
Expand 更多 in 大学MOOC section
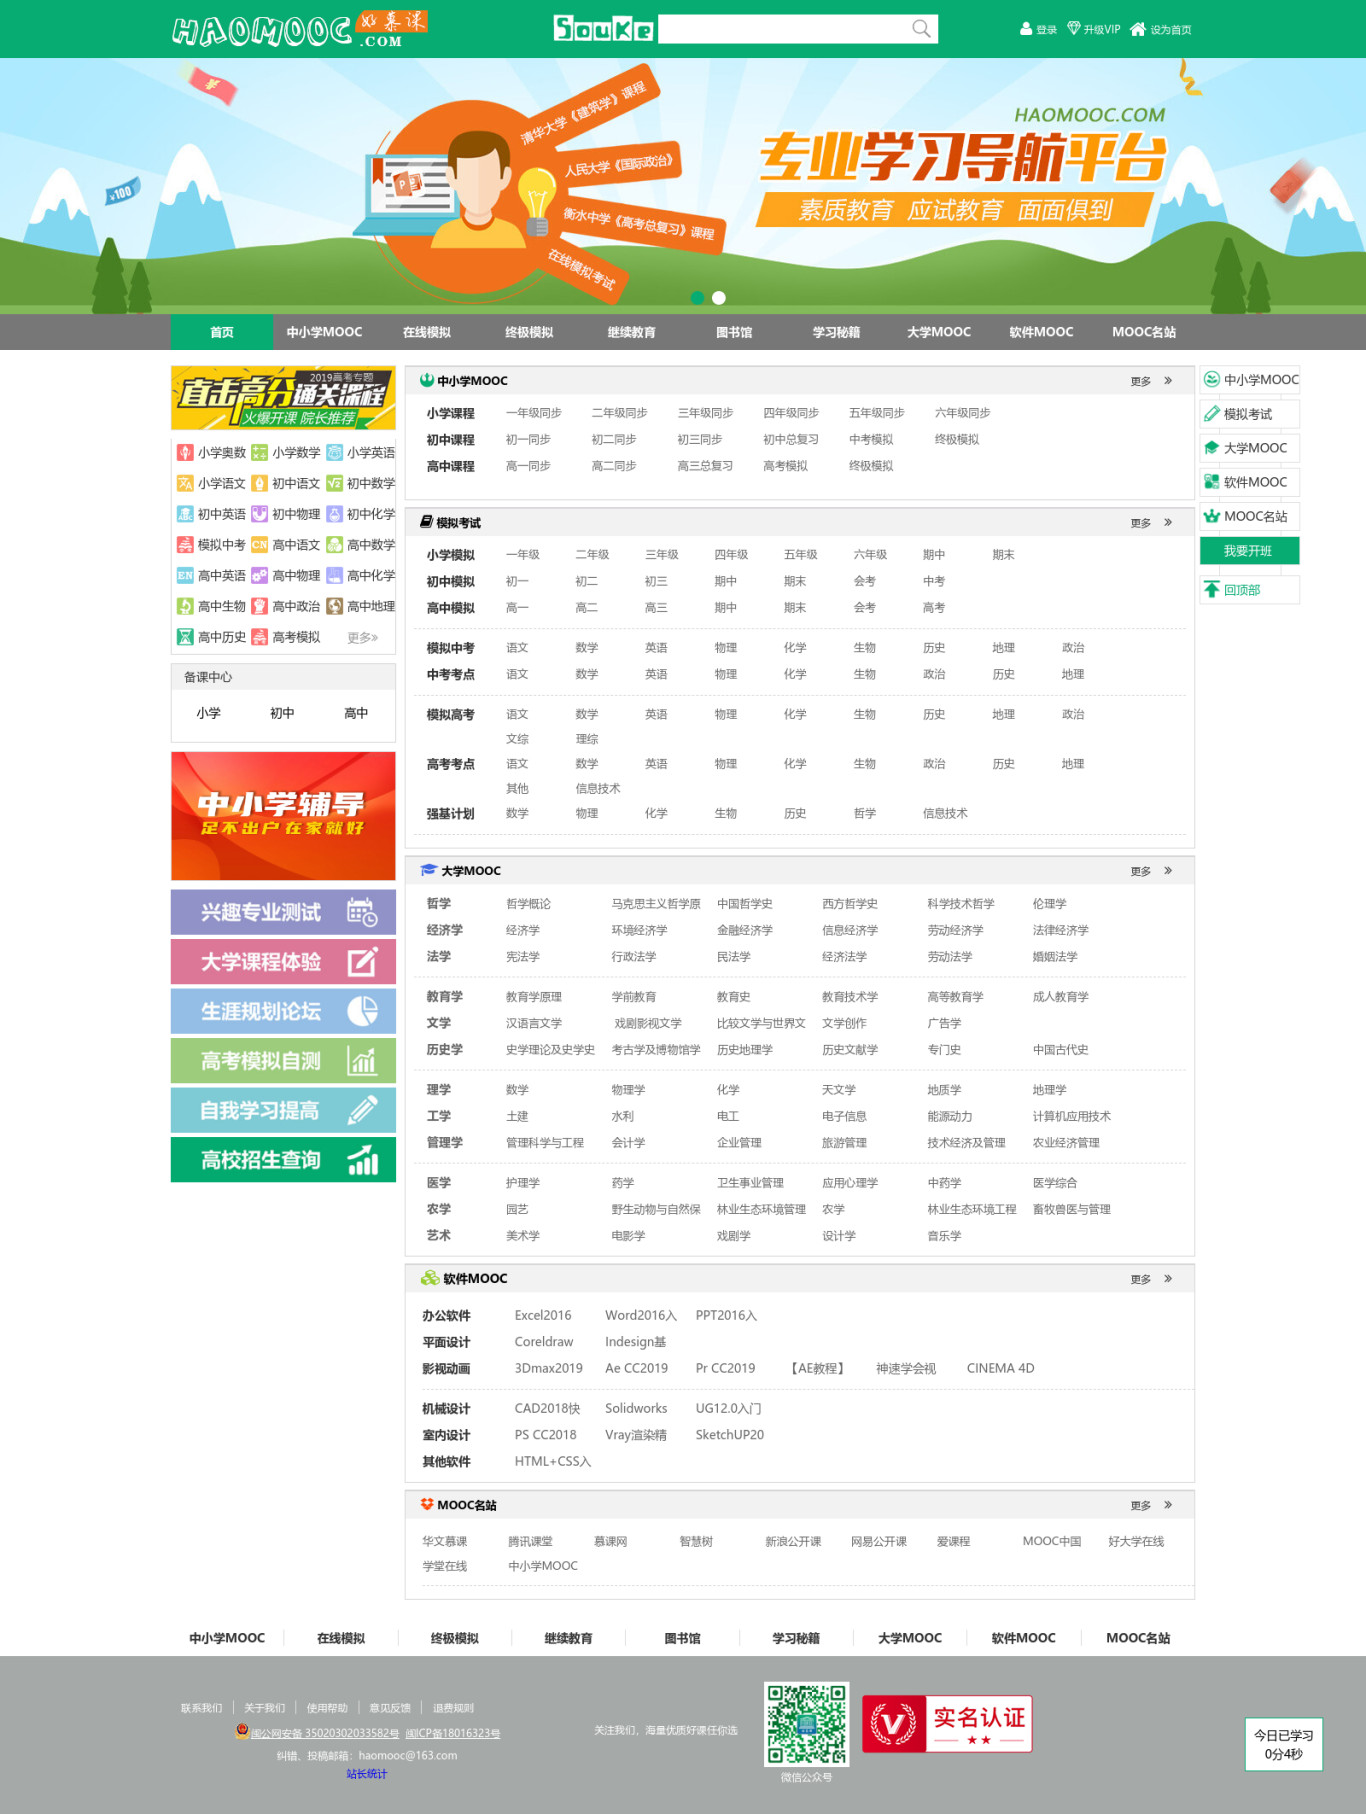tap(1151, 871)
